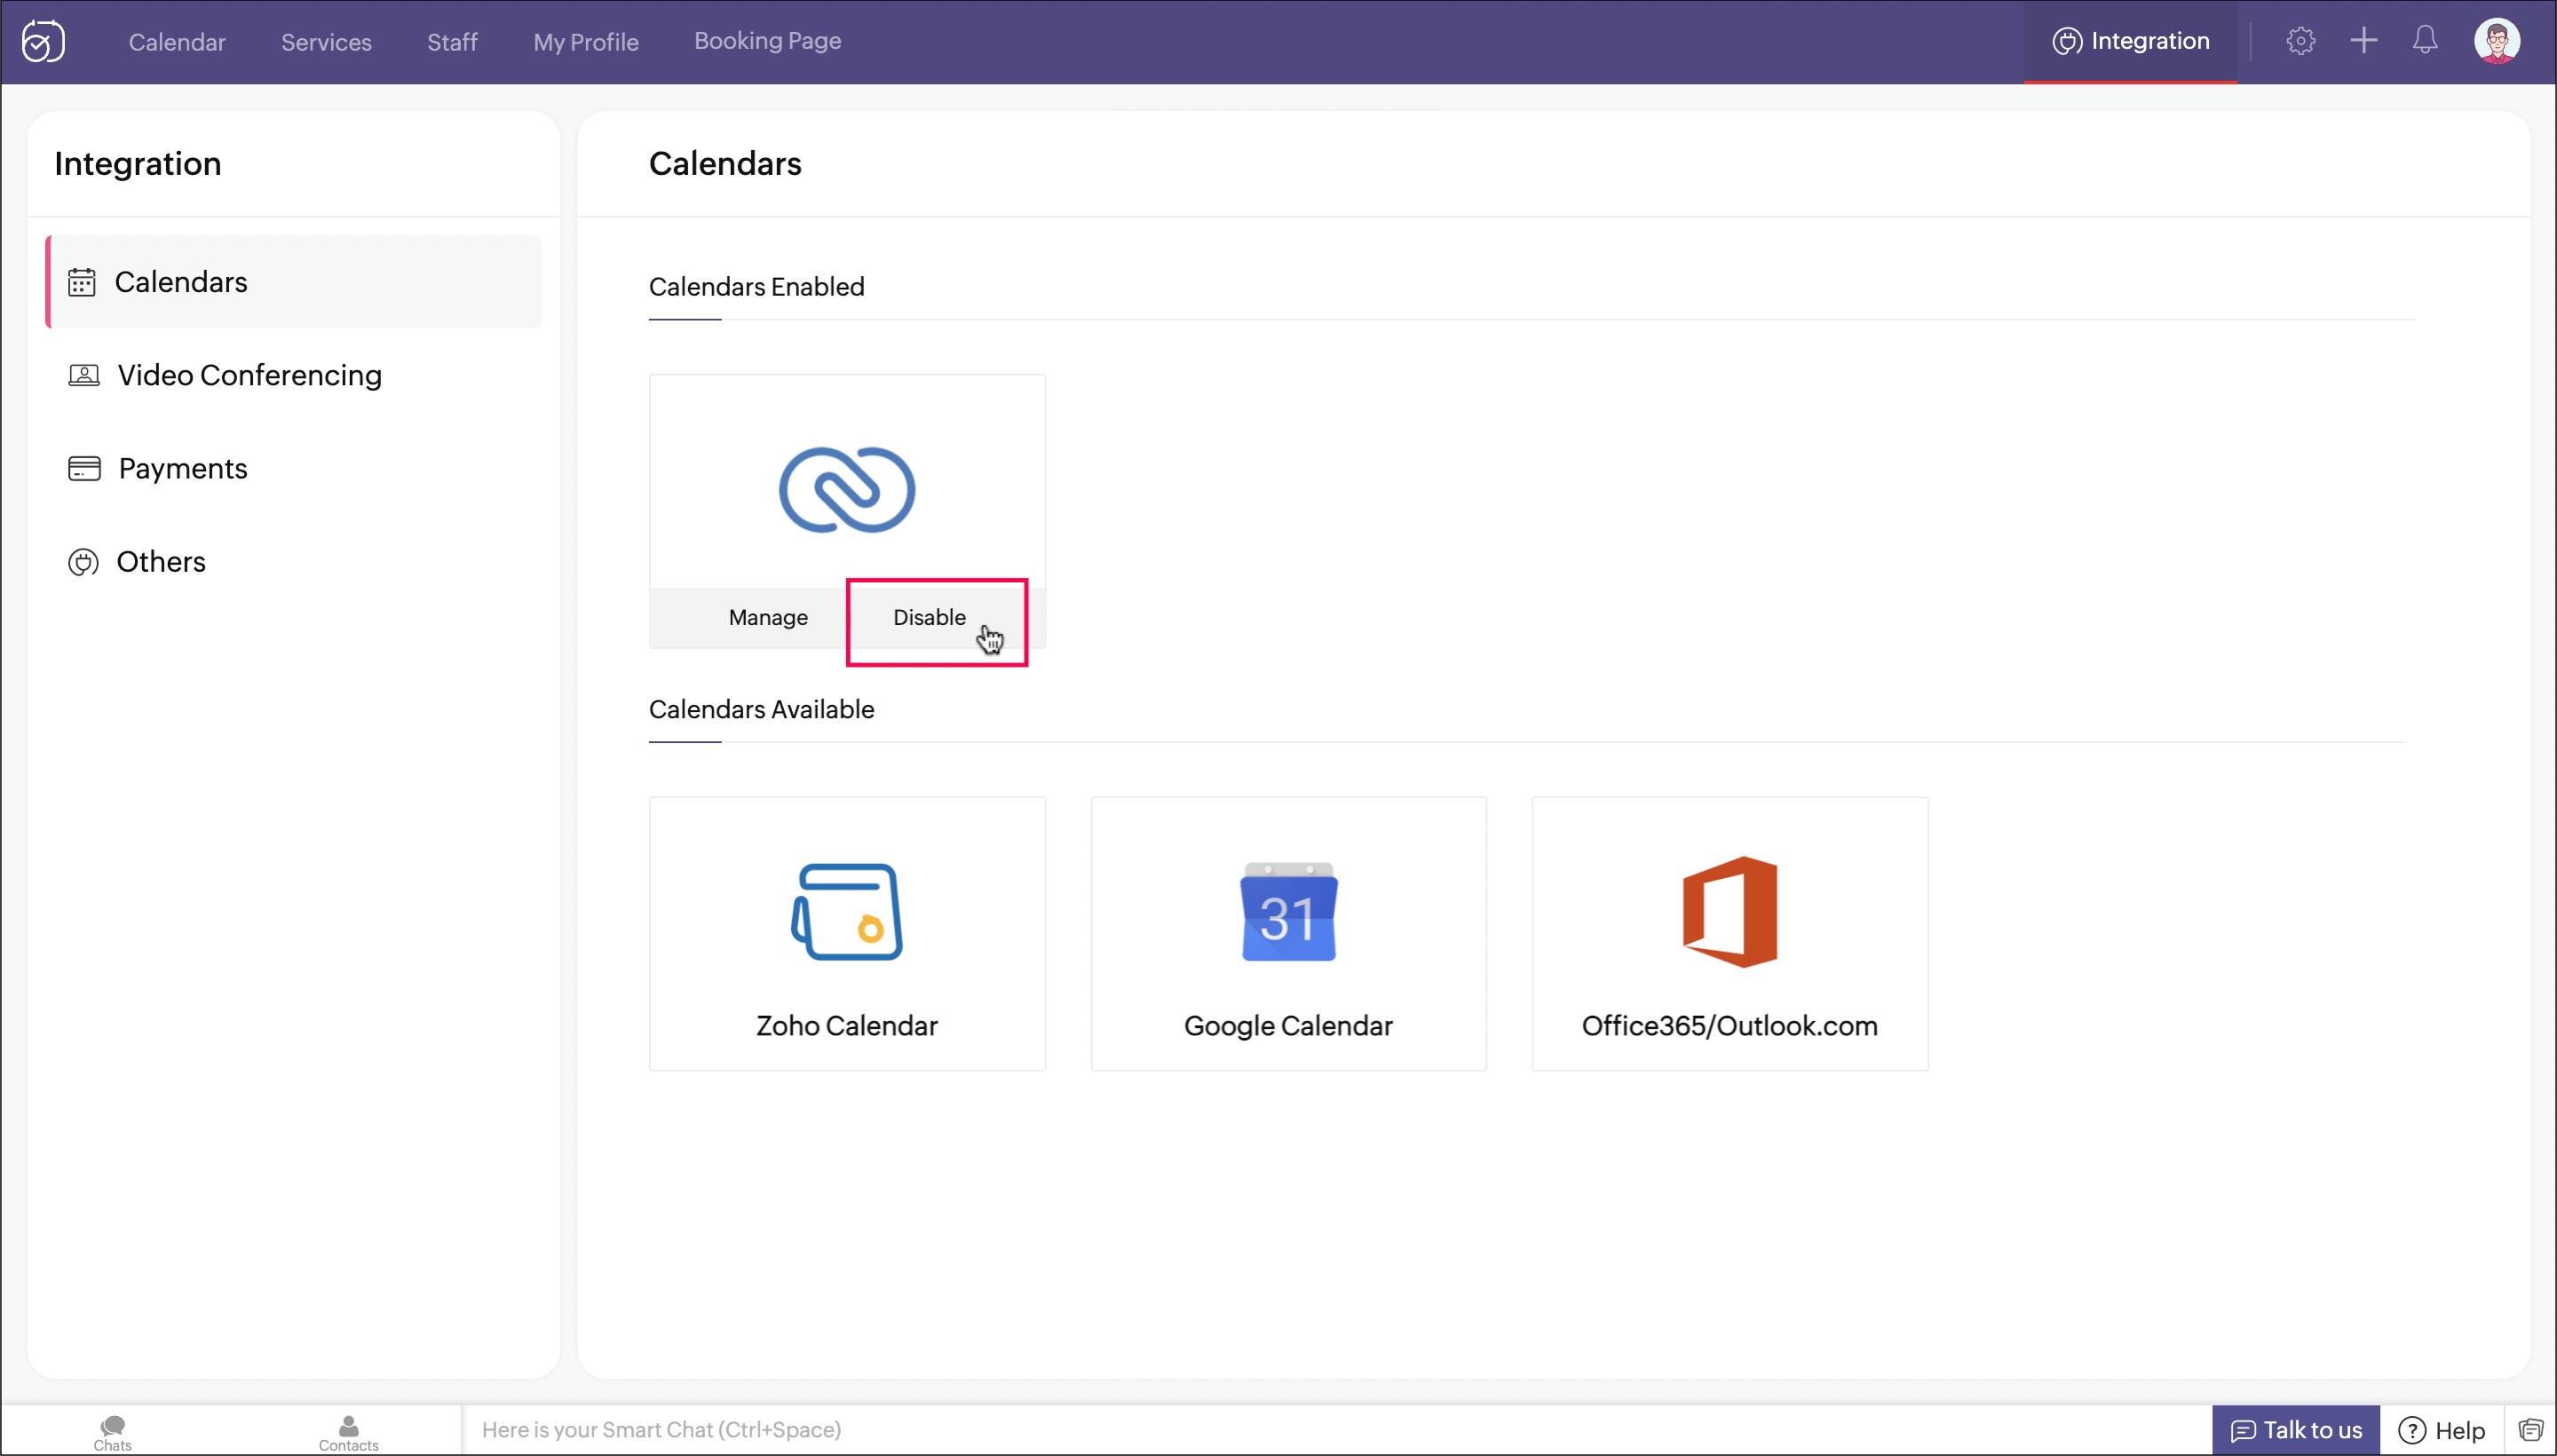The width and height of the screenshot is (2557, 1456).
Task: Open the Services tab
Action: point(326,42)
